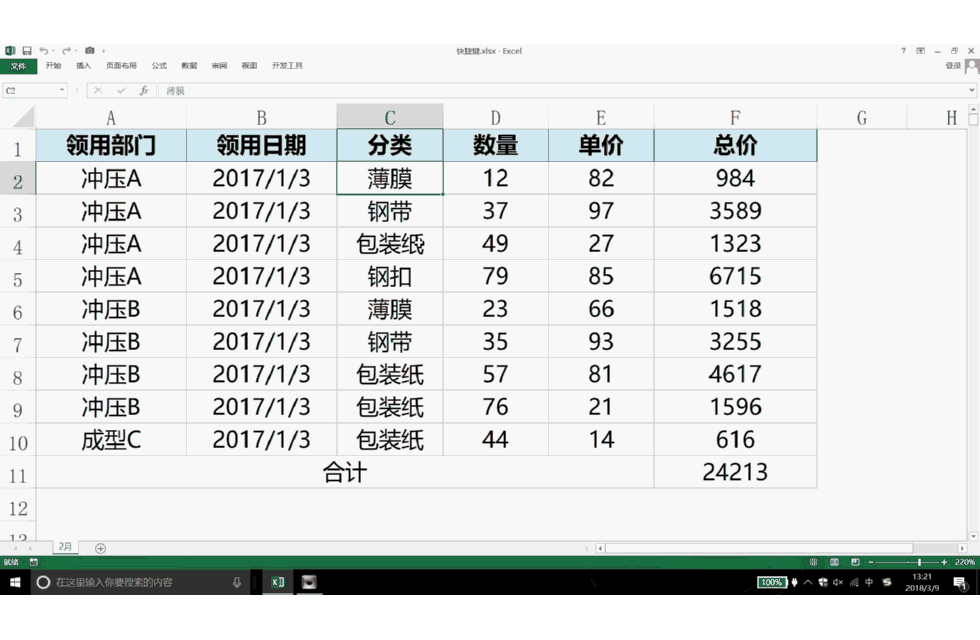Open the Excel icon on the taskbar
The height and width of the screenshot is (640, 980).
(x=277, y=584)
